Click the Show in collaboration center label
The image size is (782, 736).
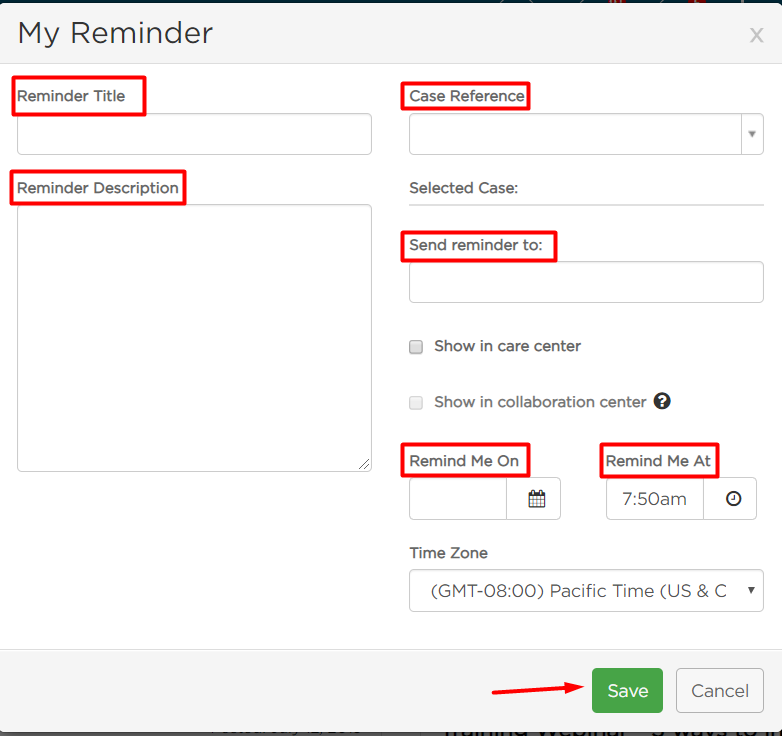540,402
